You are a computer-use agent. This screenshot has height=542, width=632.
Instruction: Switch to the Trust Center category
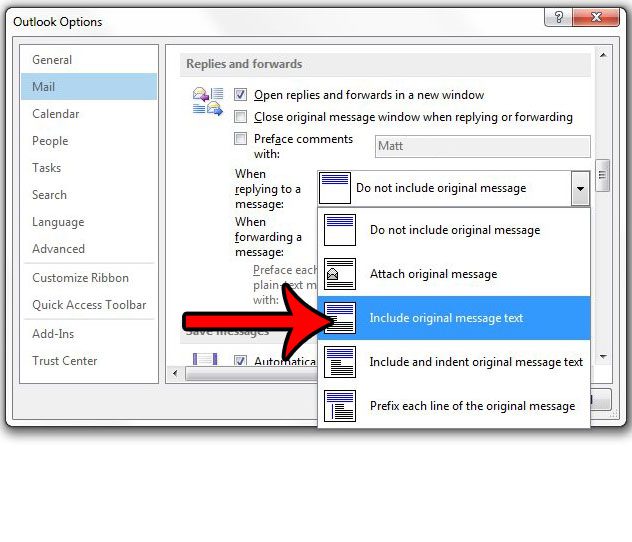tap(65, 361)
